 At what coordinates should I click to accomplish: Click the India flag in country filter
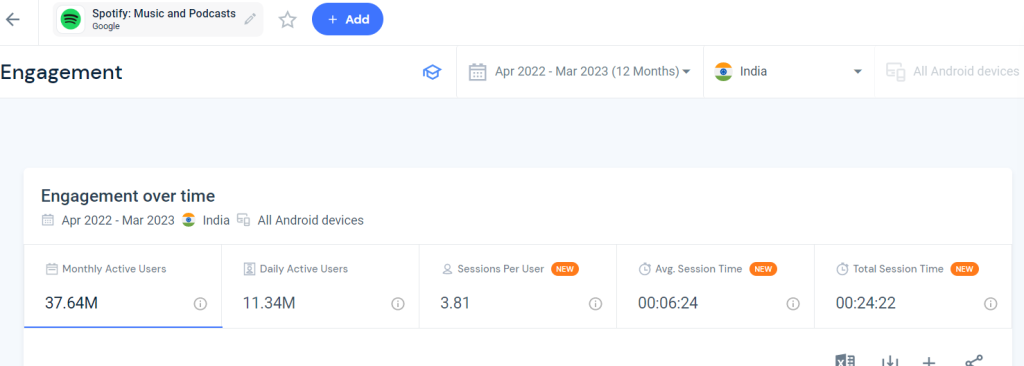(x=724, y=72)
